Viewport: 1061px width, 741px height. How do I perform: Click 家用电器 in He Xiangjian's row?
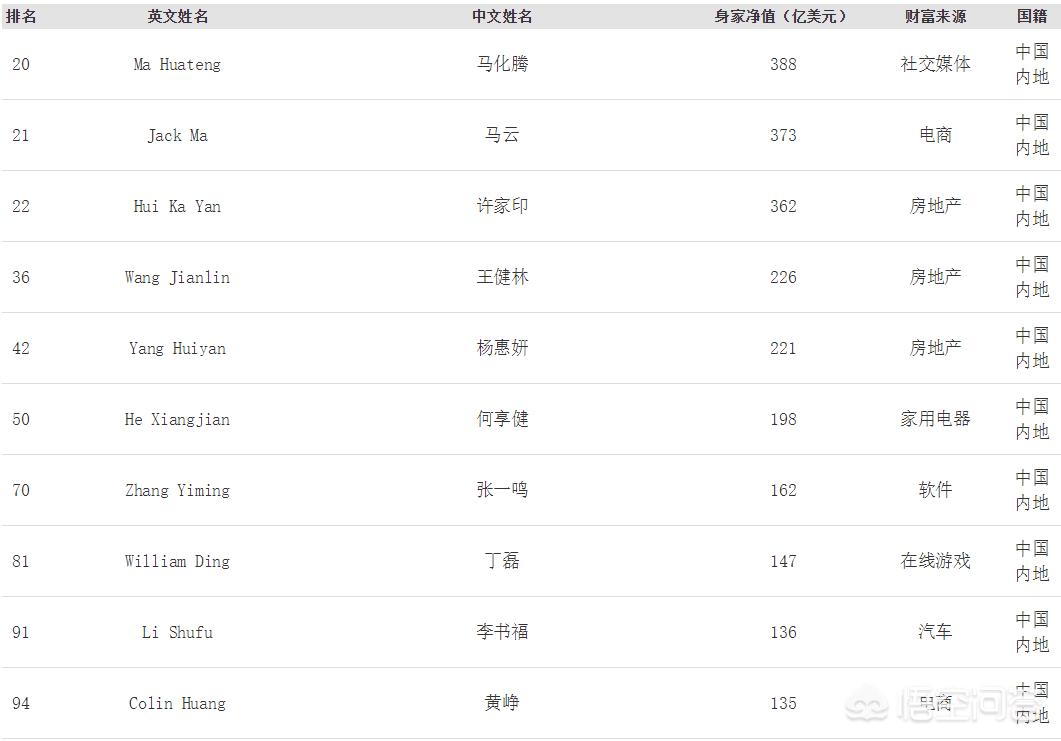click(935, 419)
